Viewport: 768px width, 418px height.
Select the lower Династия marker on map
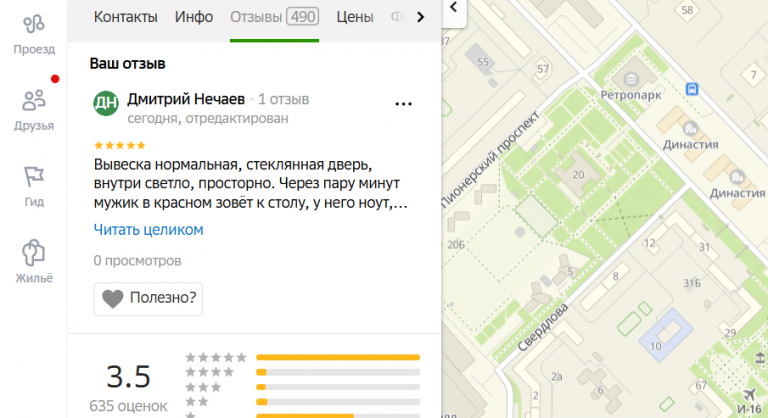tap(737, 177)
